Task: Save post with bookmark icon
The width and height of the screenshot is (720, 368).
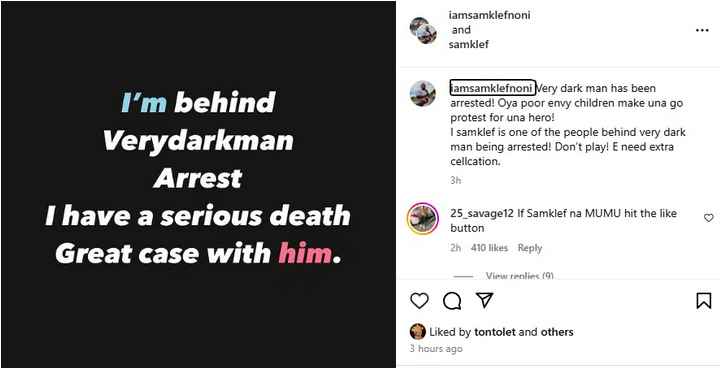Action: [703, 301]
